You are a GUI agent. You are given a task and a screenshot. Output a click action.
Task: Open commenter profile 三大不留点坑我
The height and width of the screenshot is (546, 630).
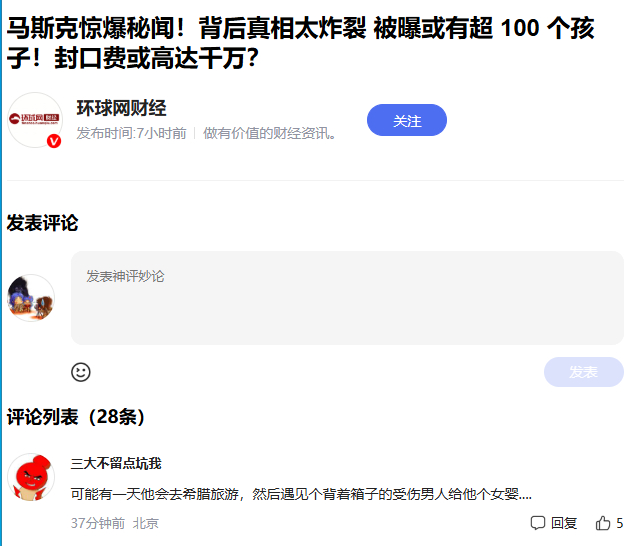point(116,463)
